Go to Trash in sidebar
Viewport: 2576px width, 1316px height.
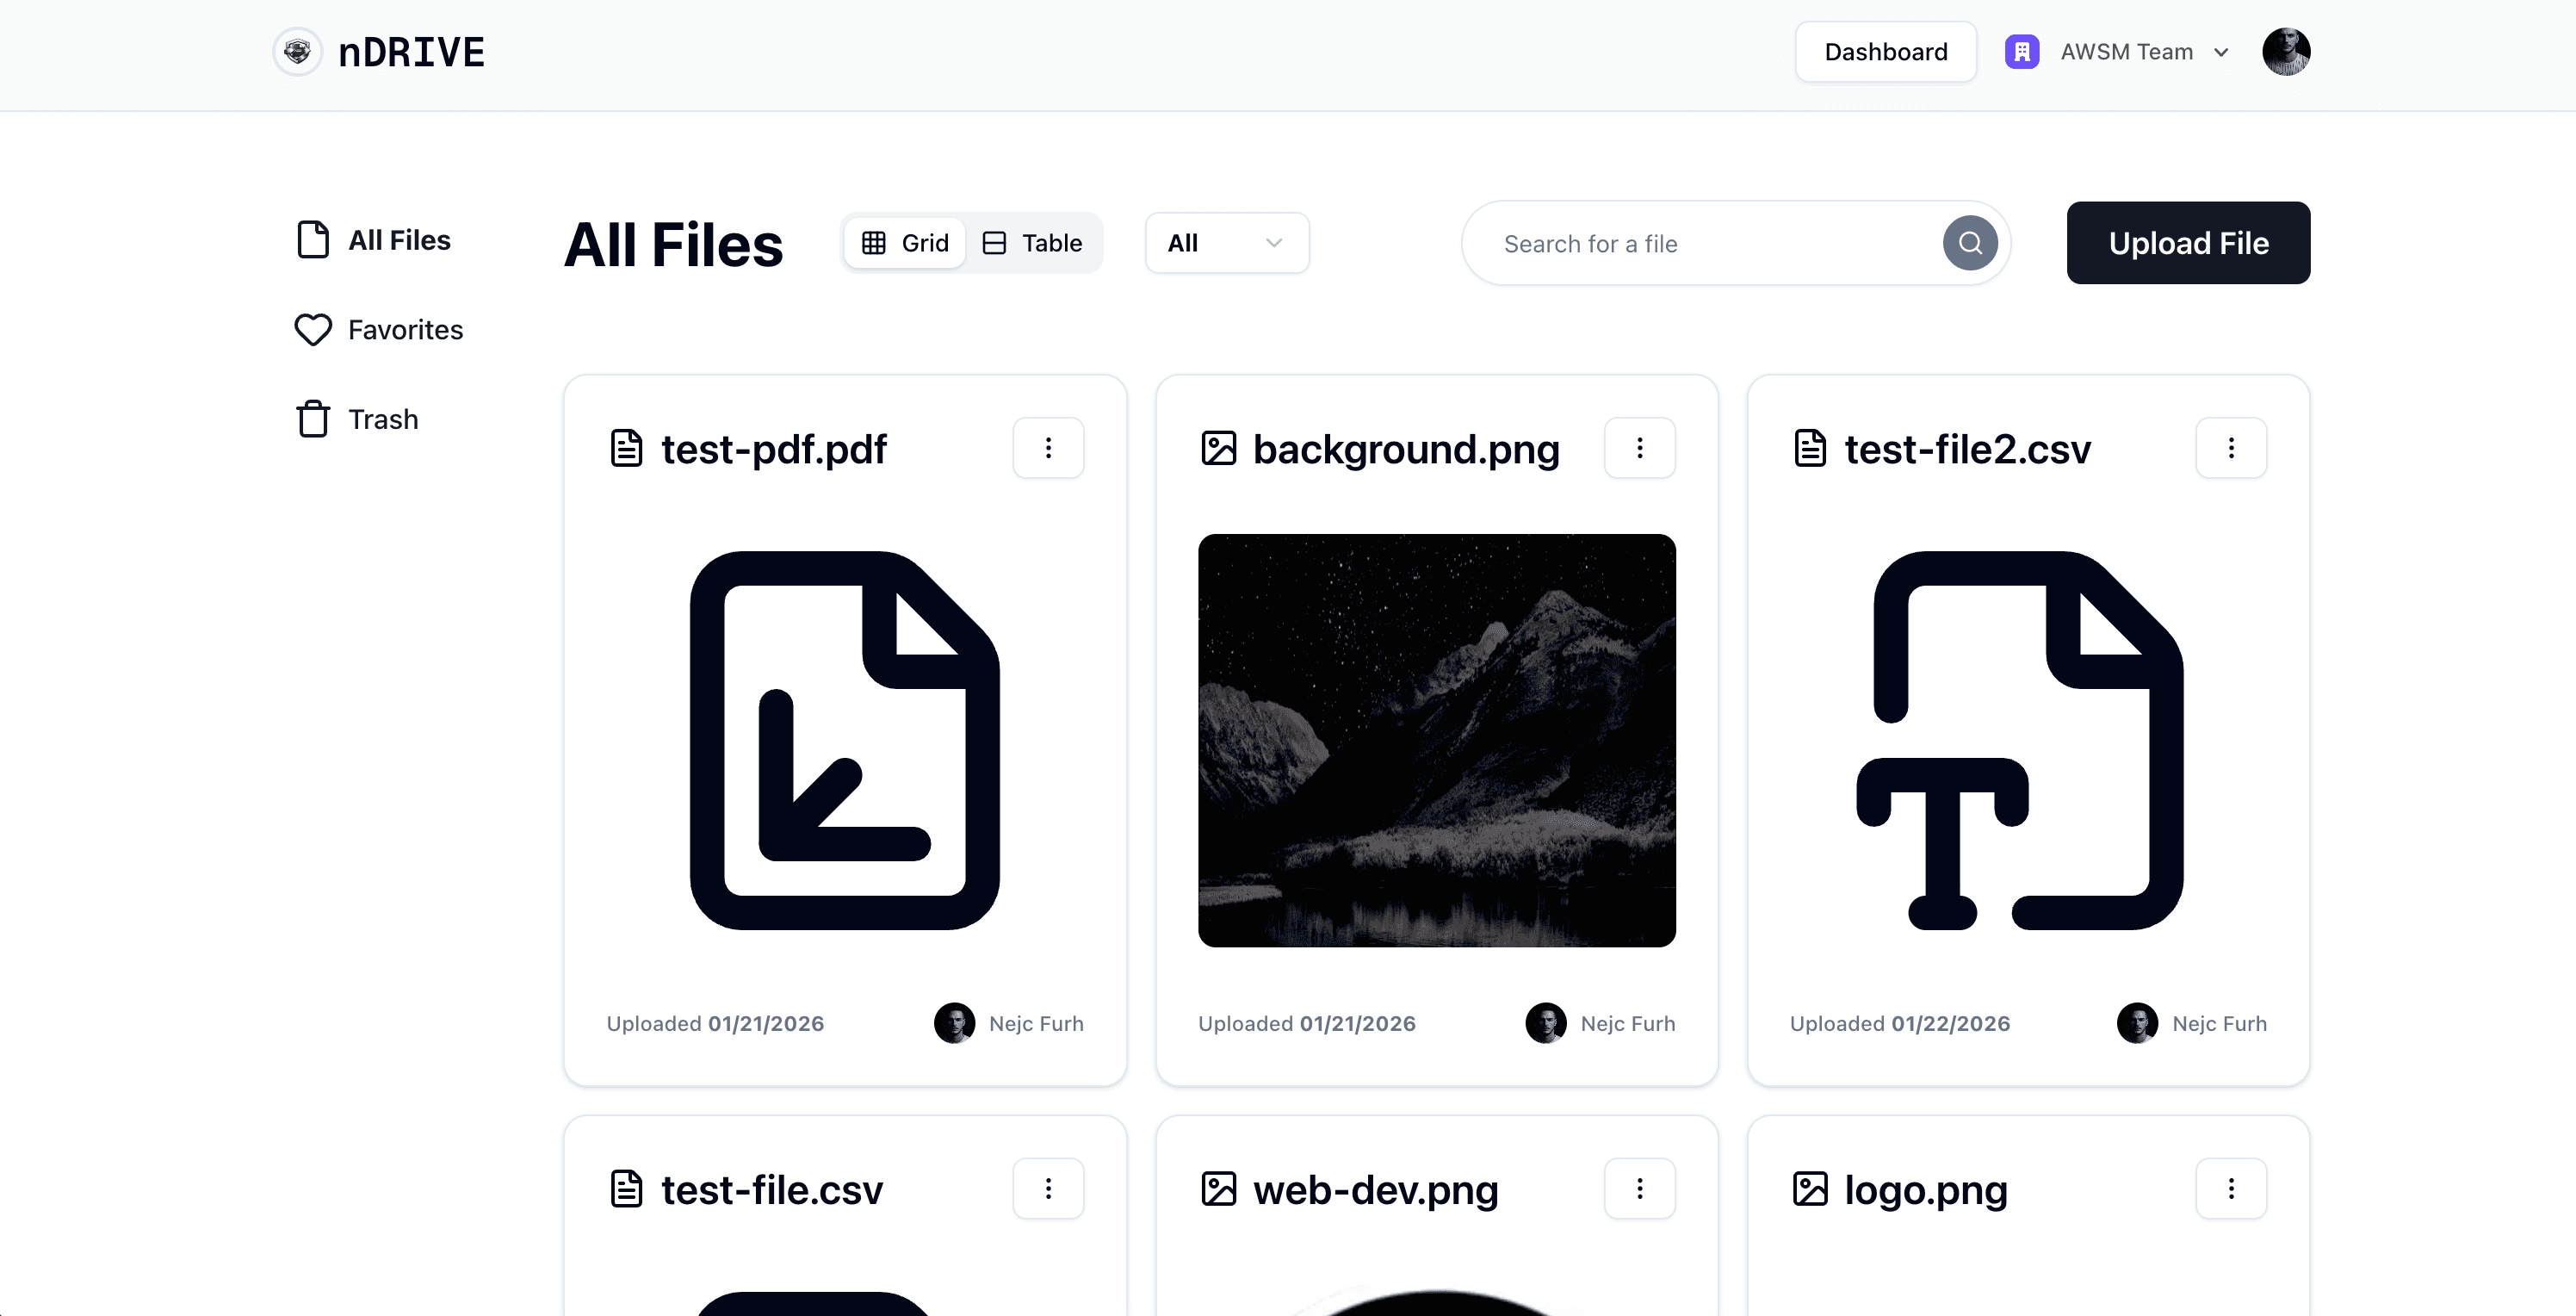point(357,419)
